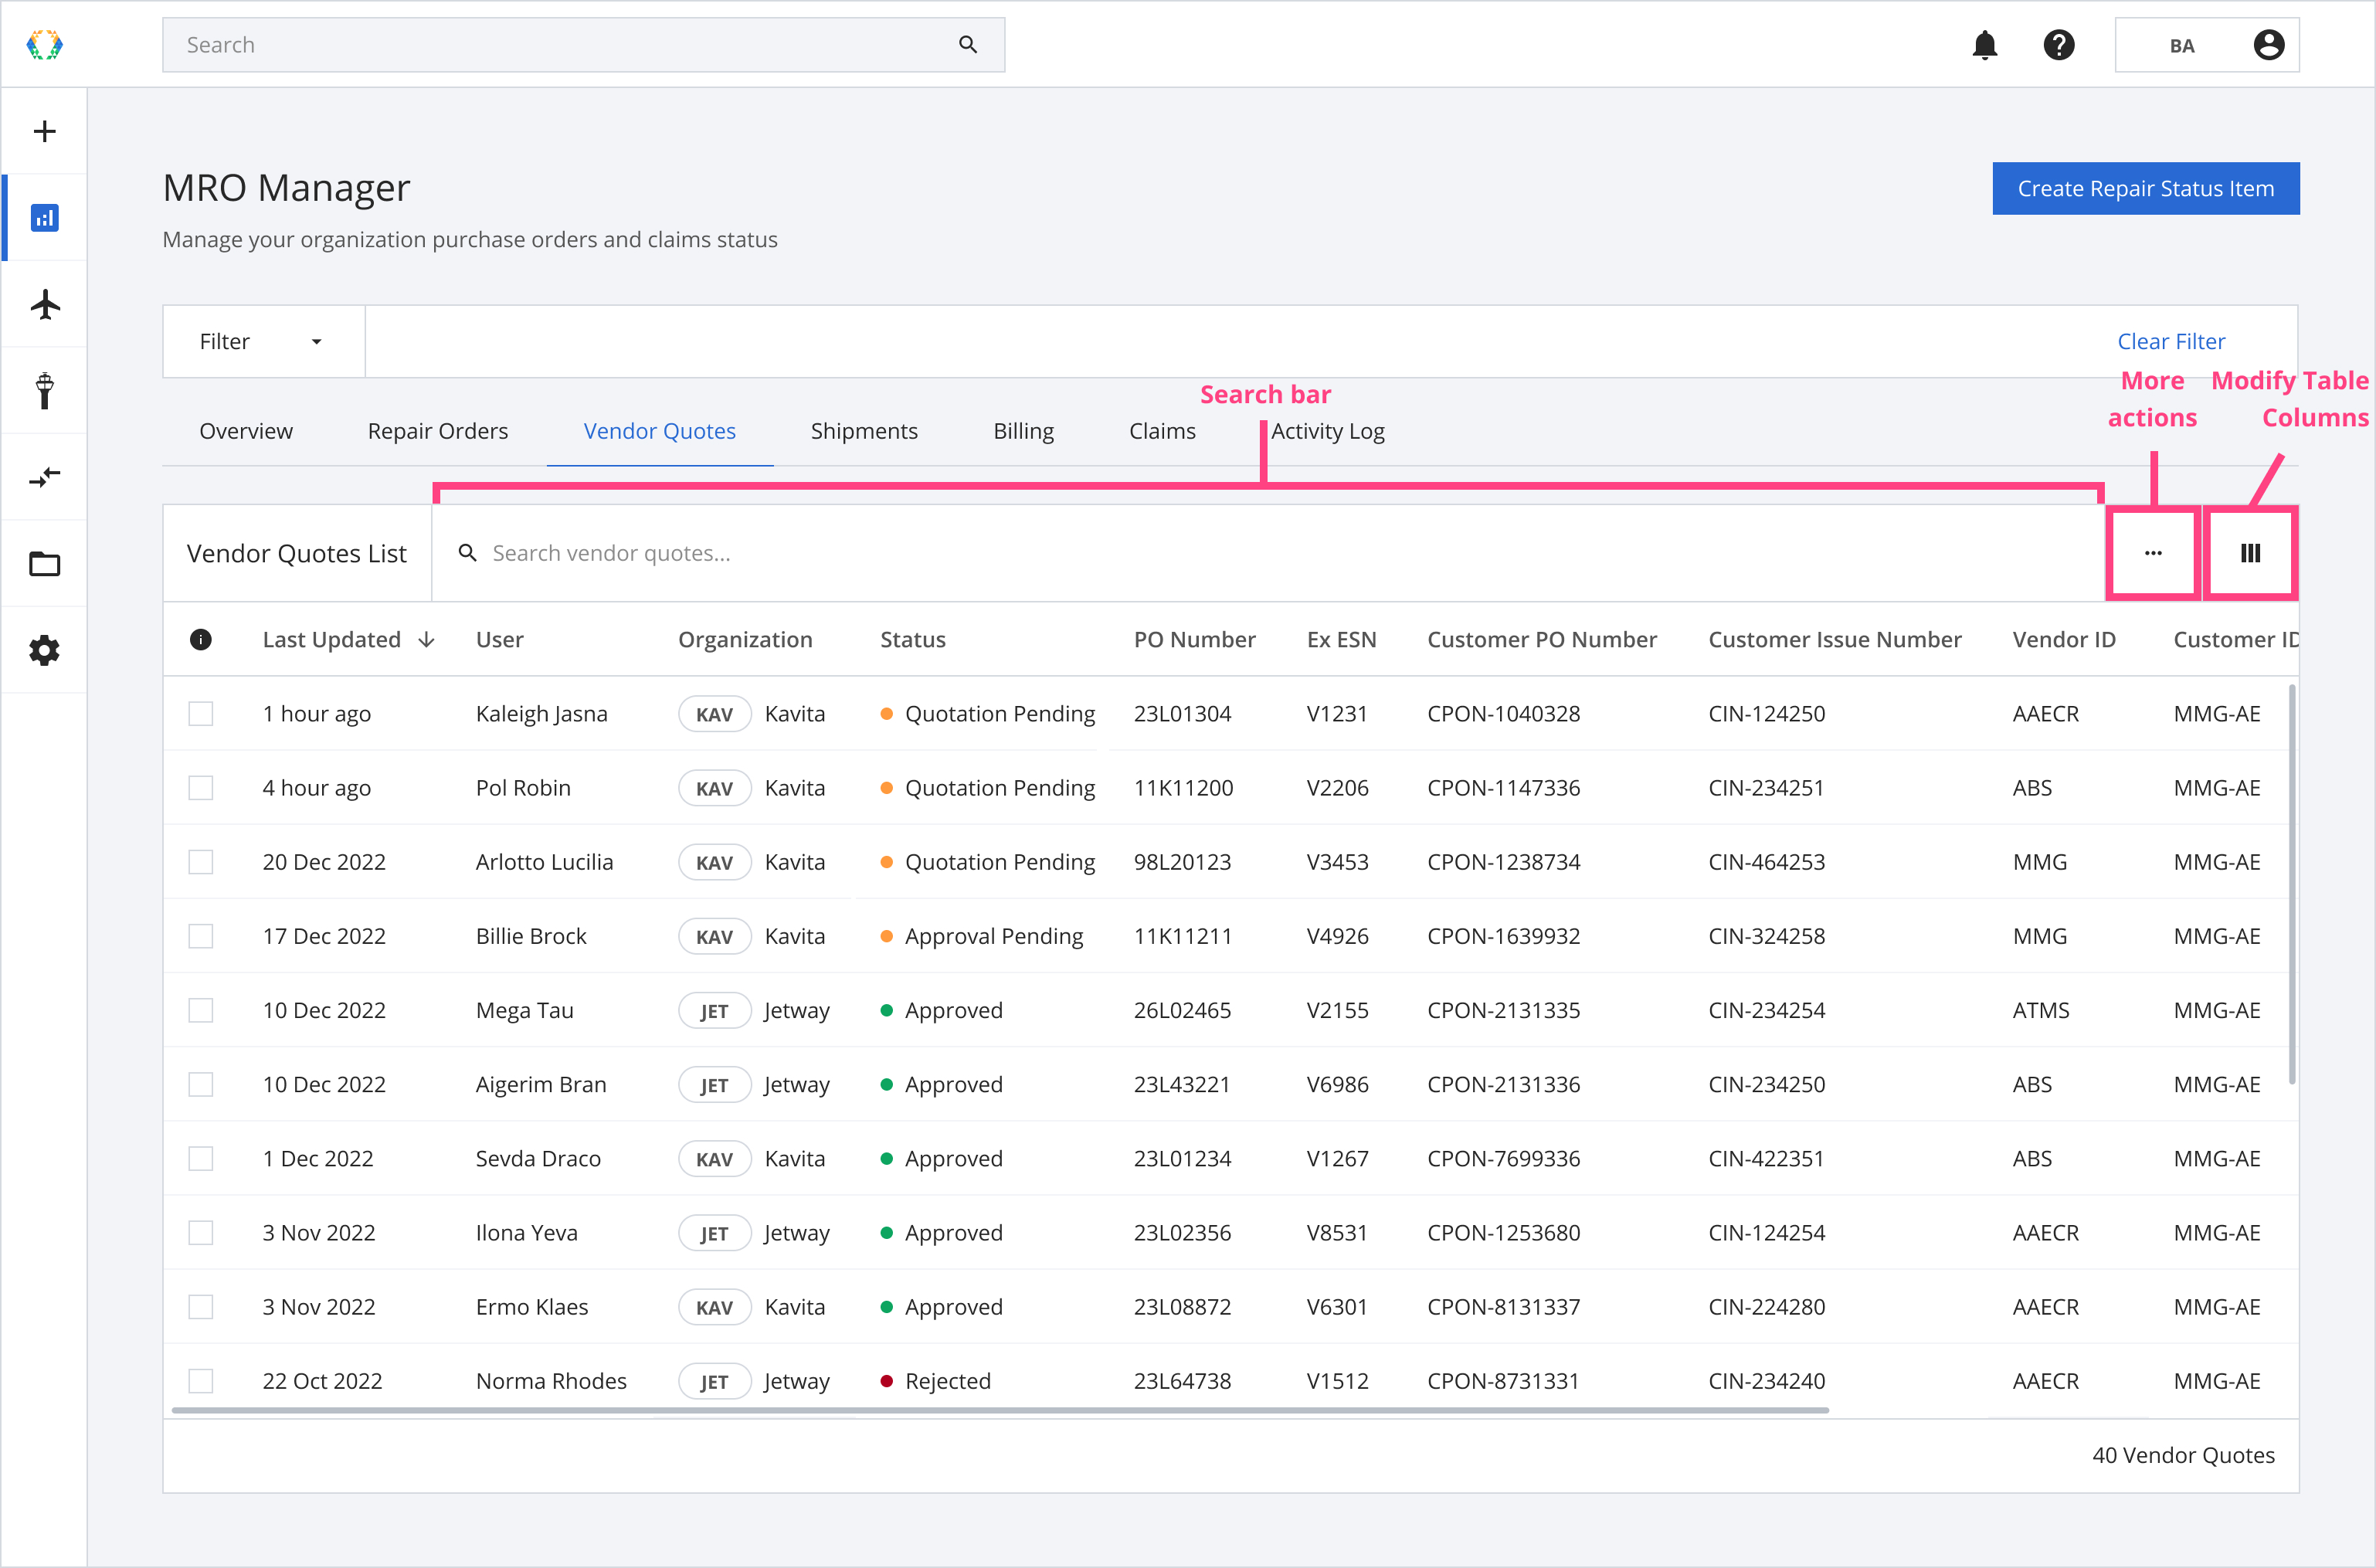Click the magnifier icon in vendor quotes search
Image resolution: width=2376 pixels, height=1568 pixels.
coord(467,553)
